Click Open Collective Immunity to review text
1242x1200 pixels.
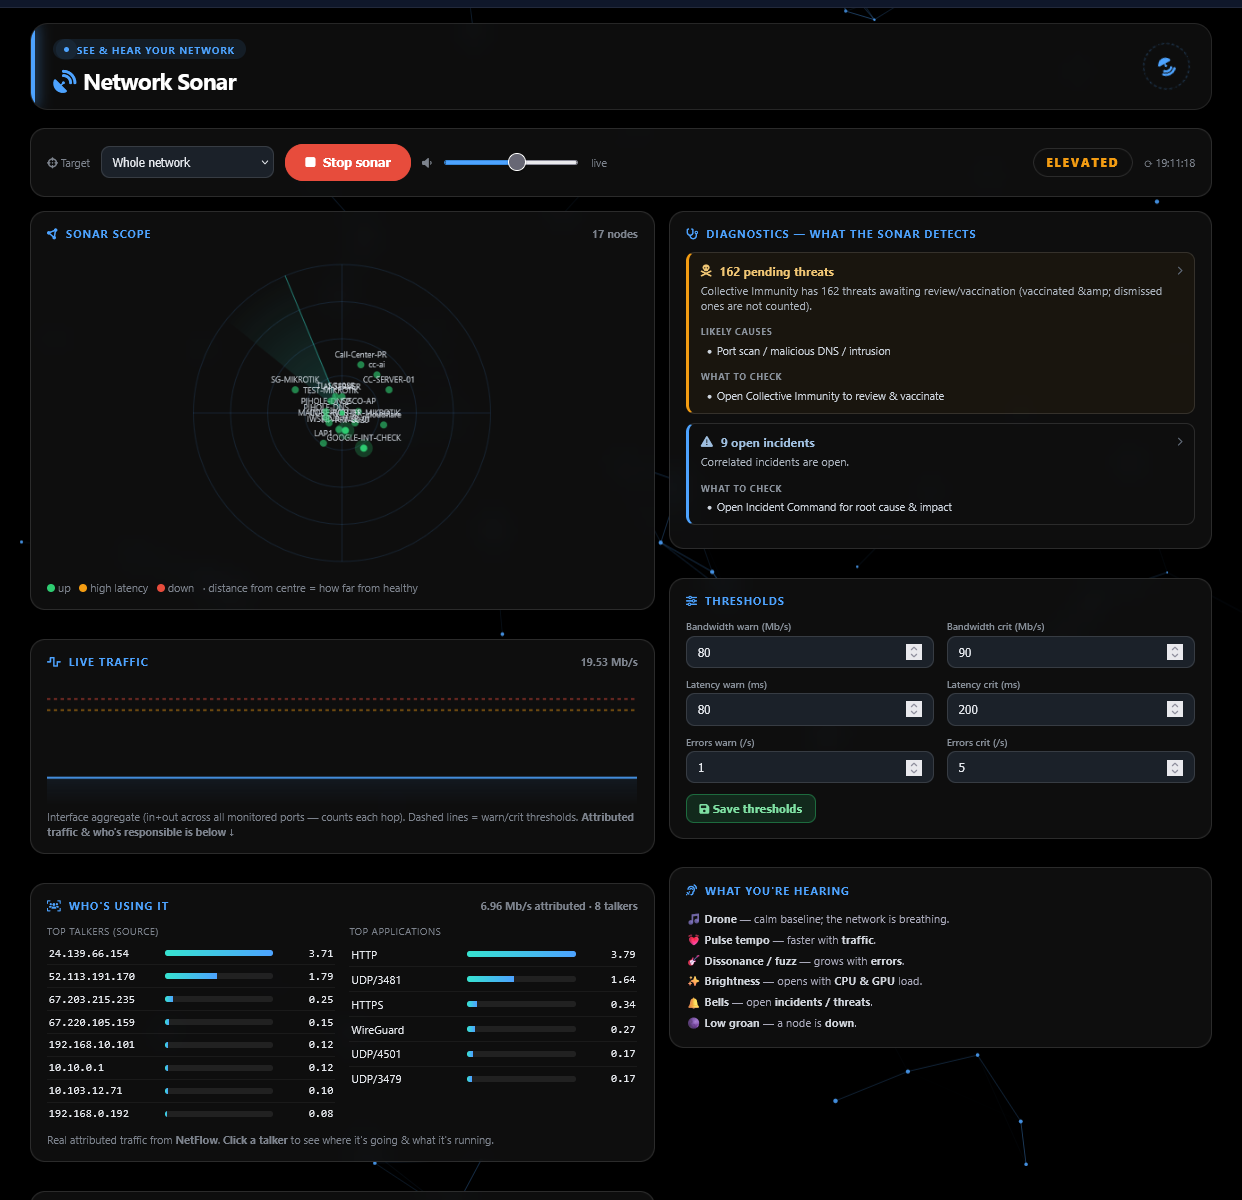point(830,396)
